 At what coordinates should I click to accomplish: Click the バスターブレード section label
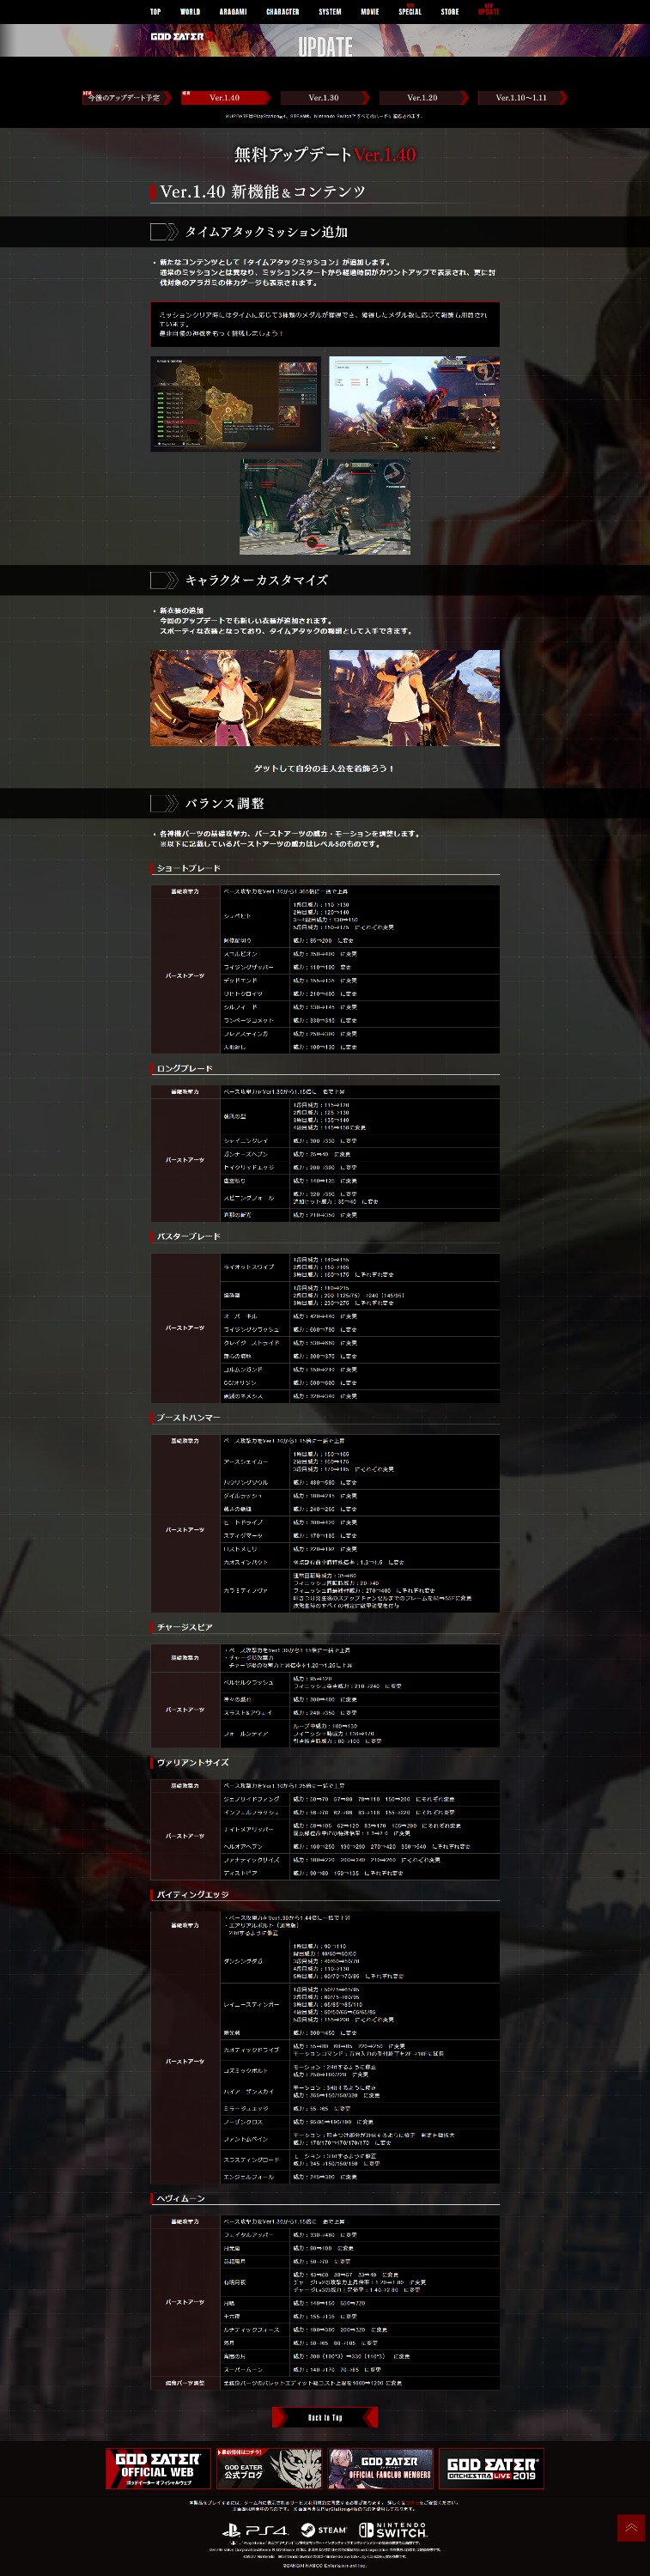tap(188, 1237)
